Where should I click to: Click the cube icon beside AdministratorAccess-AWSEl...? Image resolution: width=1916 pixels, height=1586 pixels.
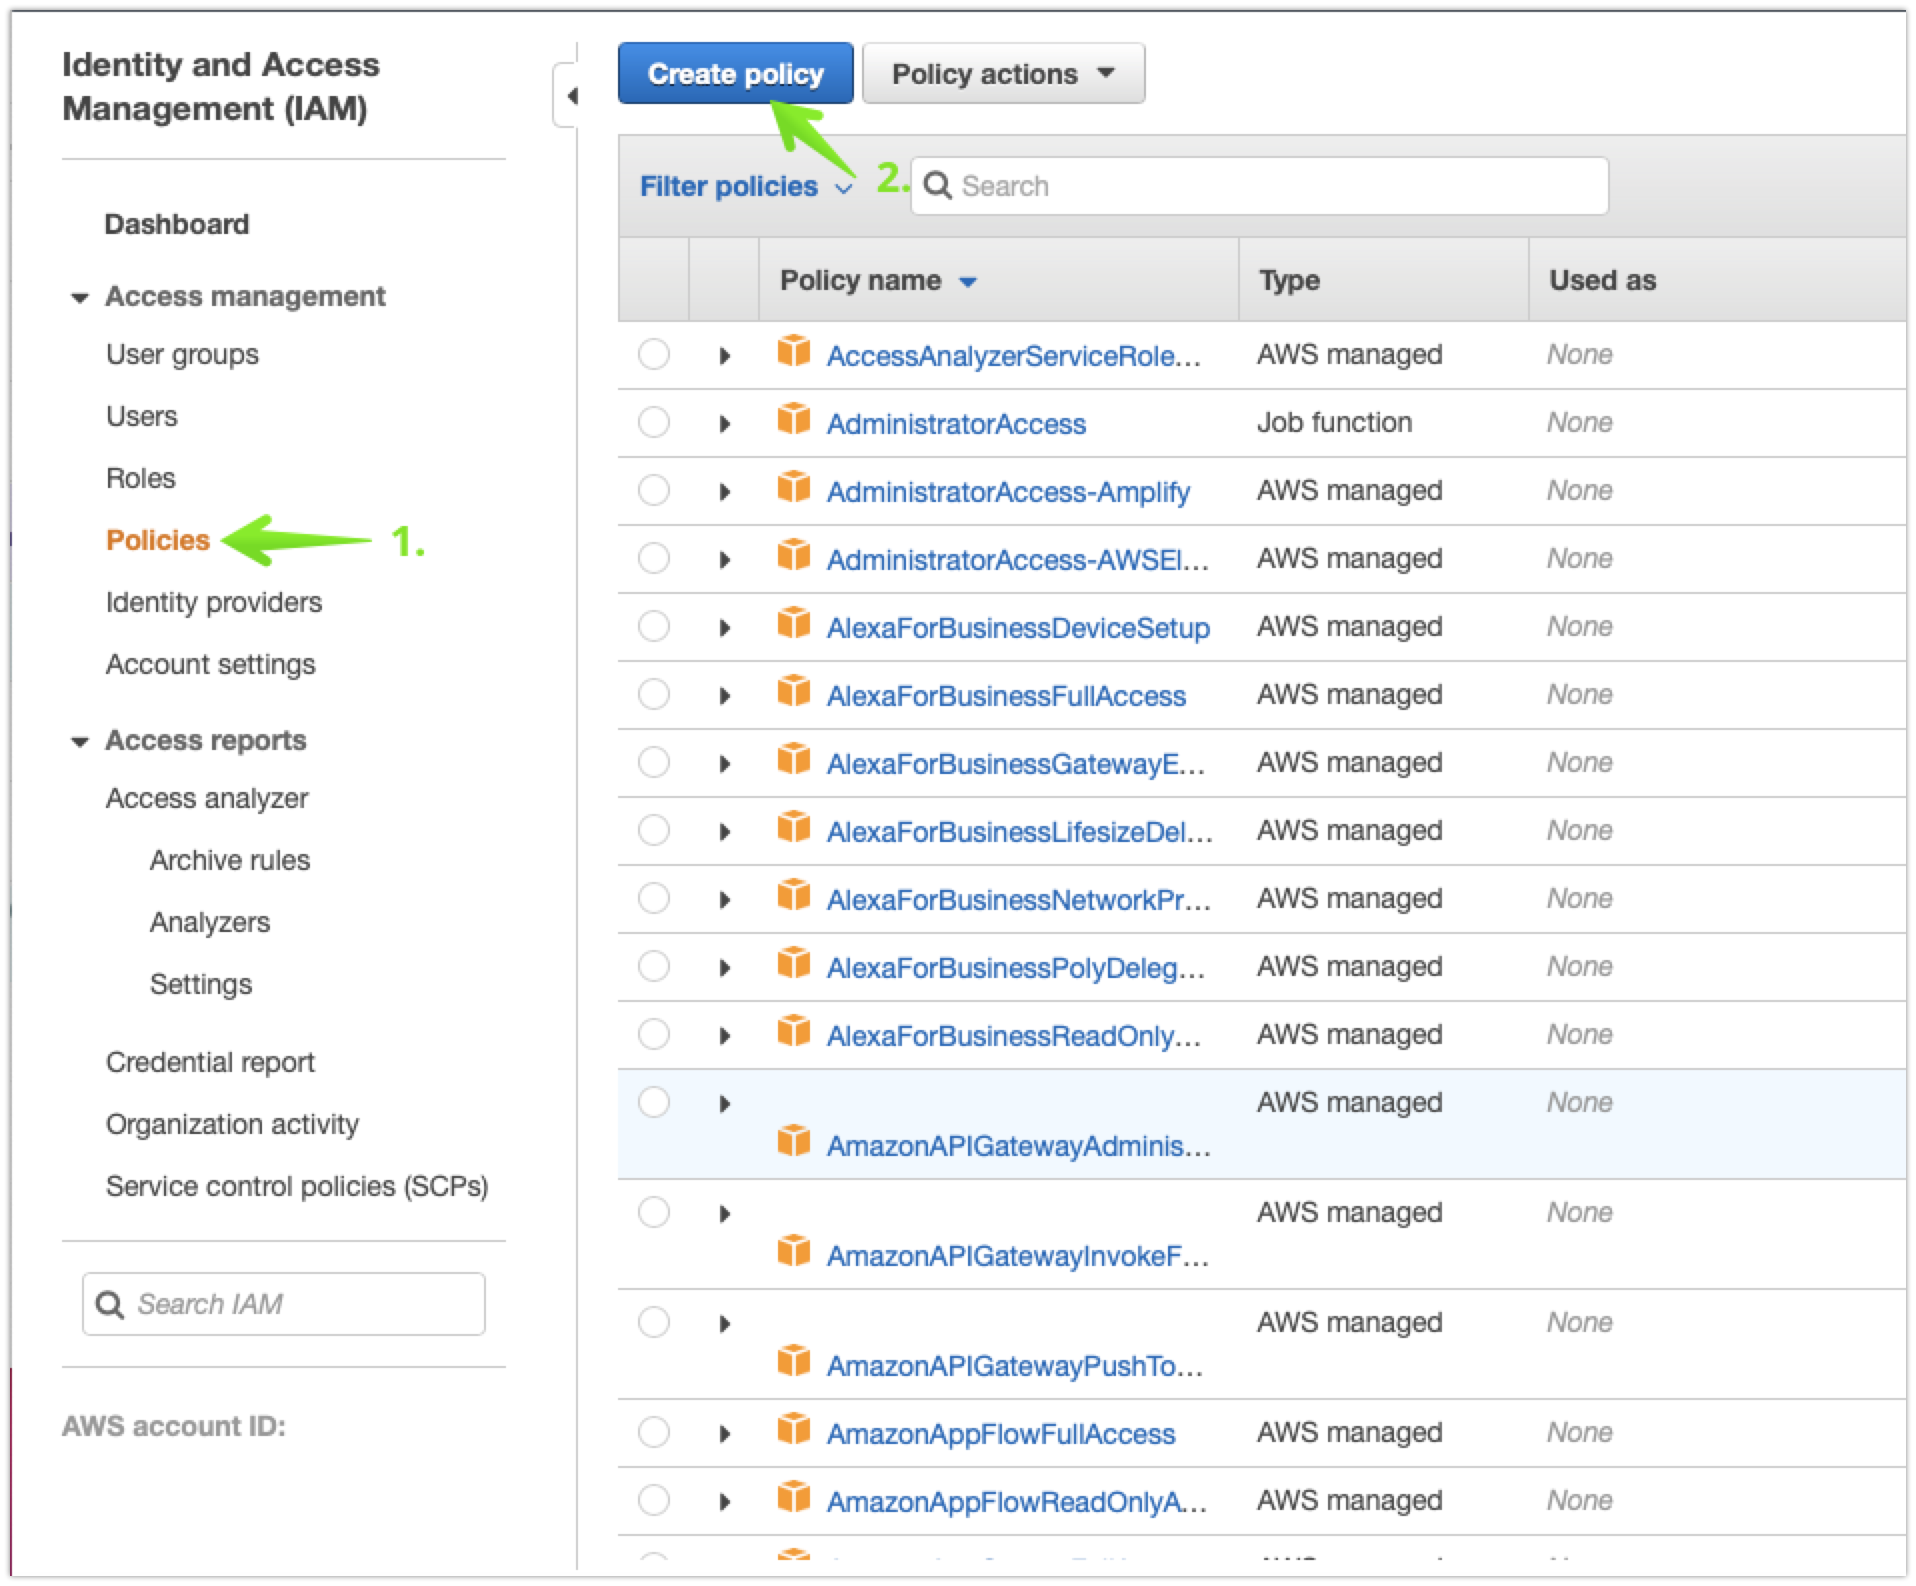[x=794, y=556]
